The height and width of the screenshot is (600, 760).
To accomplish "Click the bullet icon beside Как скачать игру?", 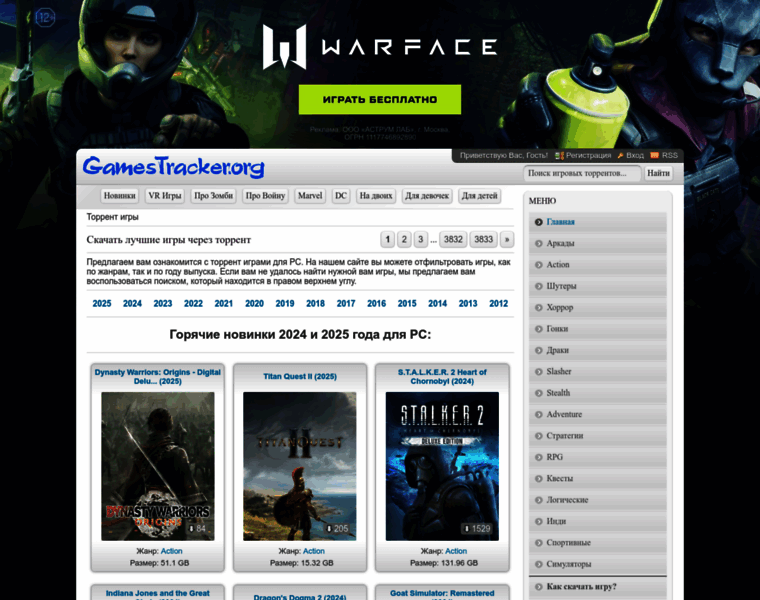I will click(x=538, y=587).
